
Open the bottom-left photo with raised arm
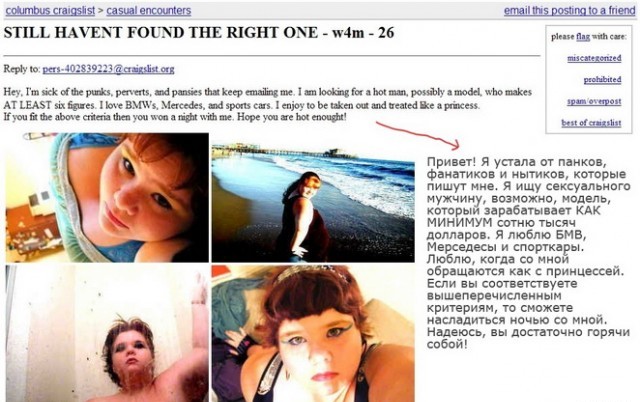[x=107, y=333]
